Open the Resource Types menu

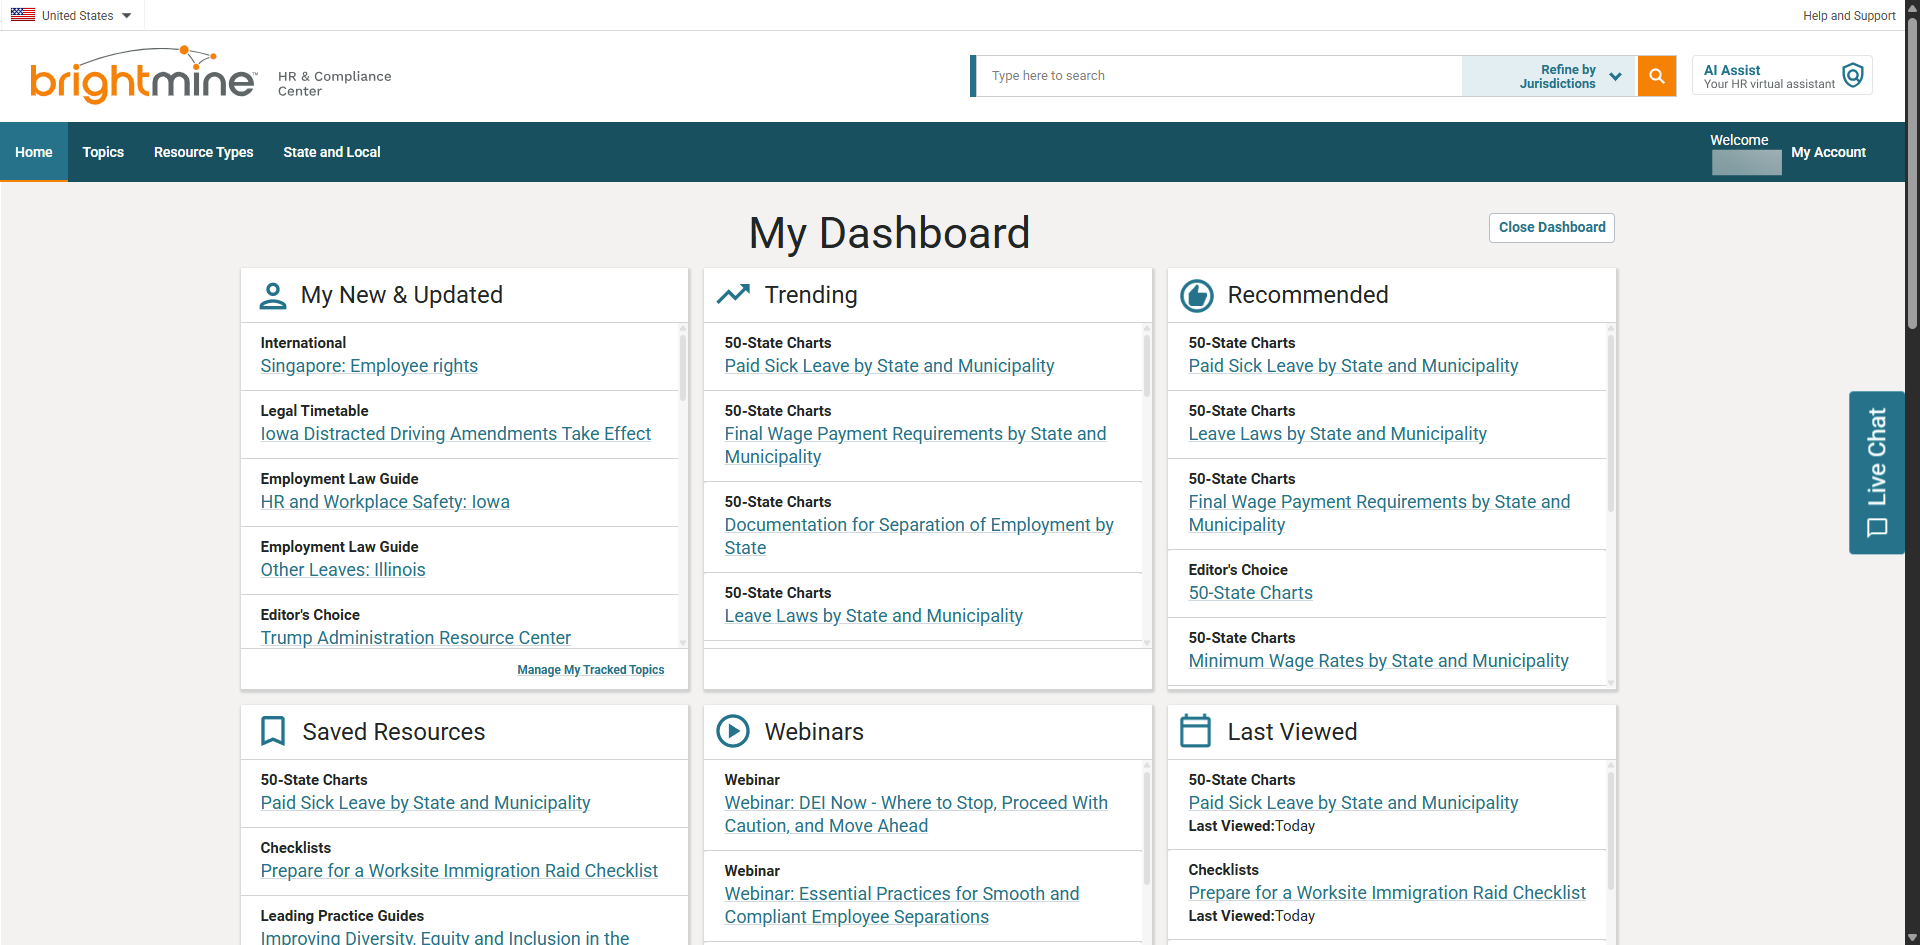[203, 152]
